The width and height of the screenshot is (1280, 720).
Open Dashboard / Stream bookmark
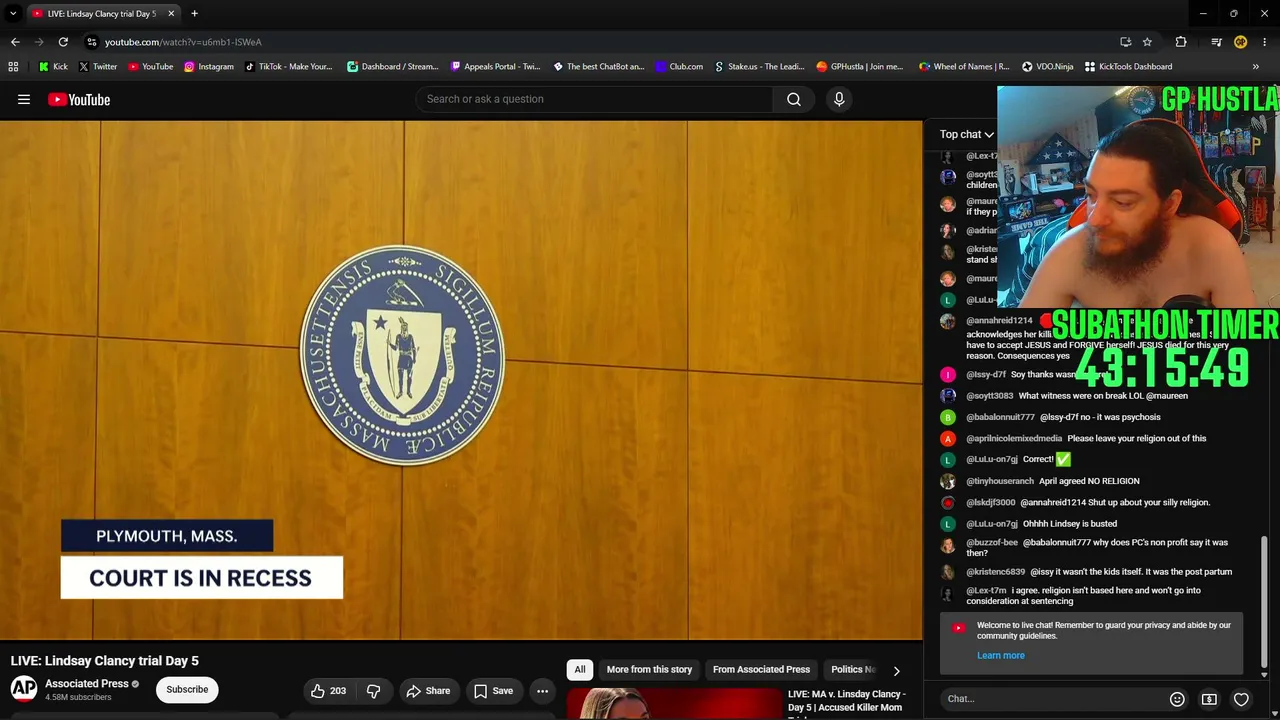pyautogui.click(x=392, y=67)
